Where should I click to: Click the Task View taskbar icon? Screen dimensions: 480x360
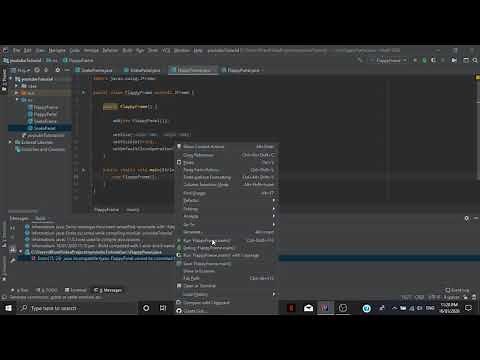tap(163, 308)
